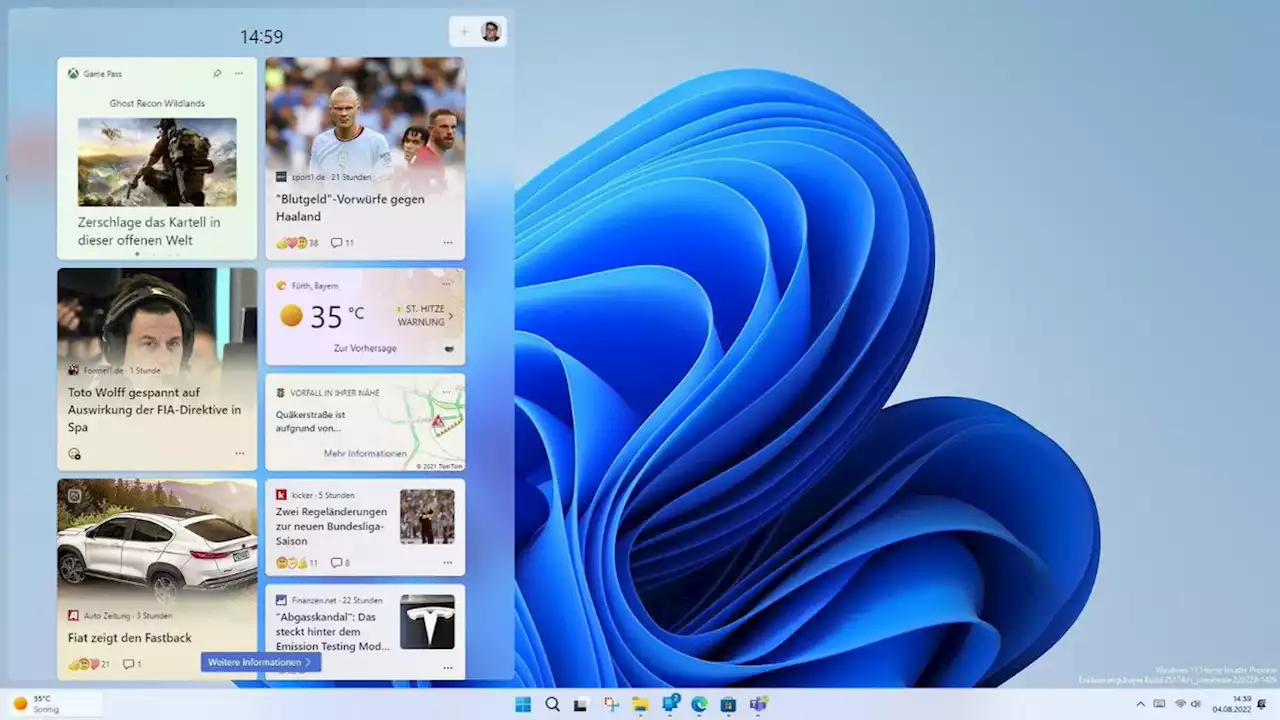Show hidden system tray icons
This screenshot has width=1280, height=720.
click(x=1140, y=704)
